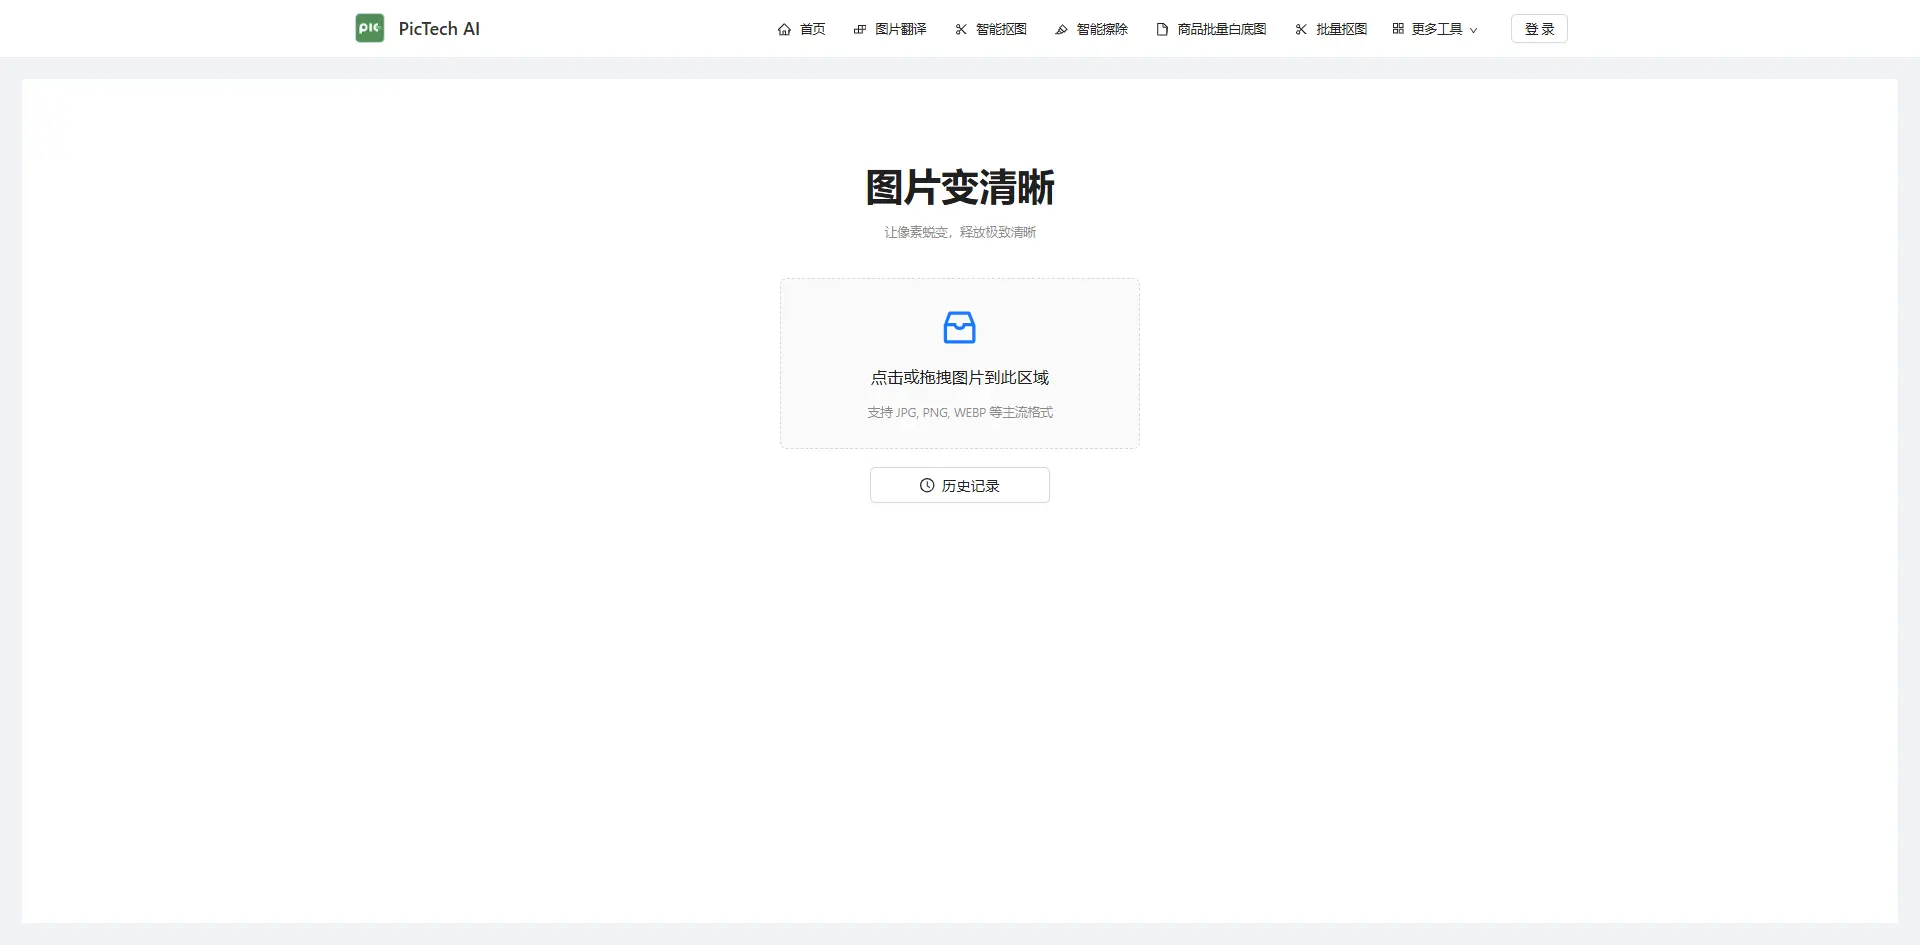Click the 批量抠图 navigation link
The height and width of the screenshot is (945, 1920).
1340,29
